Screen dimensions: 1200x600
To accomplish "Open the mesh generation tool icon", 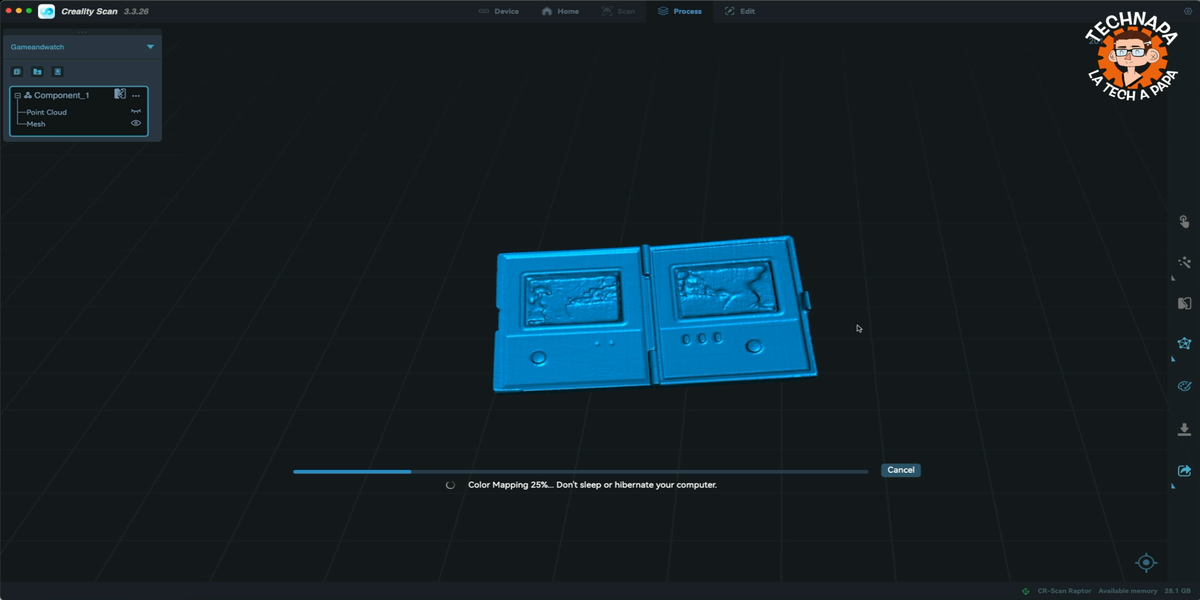I will click(1184, 343).
